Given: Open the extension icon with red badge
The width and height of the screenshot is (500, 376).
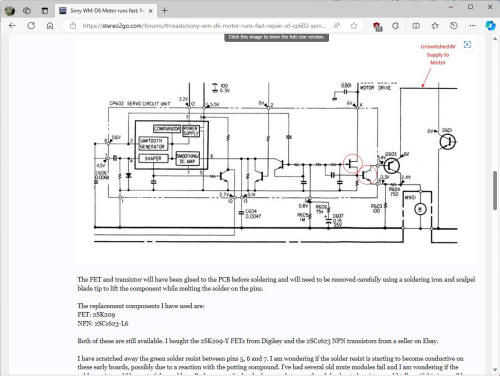Looking at the screenshot, I should (x=377, y=26).
